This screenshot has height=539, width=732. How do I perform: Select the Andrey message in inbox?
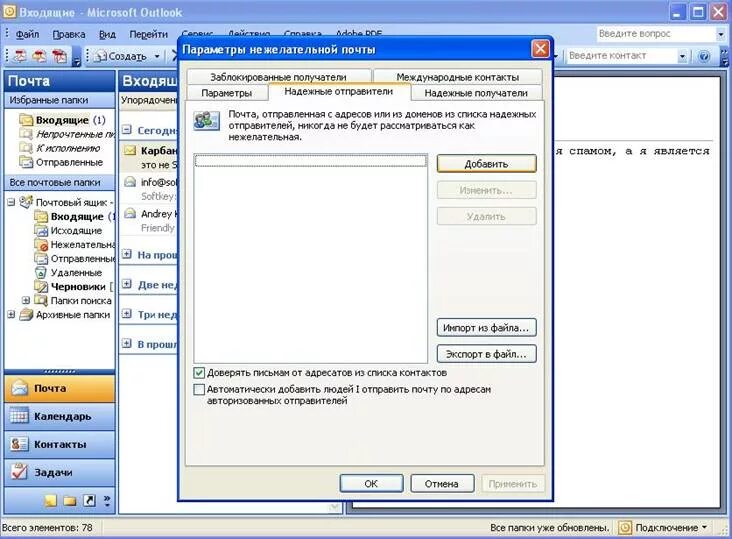coord(149,220)
